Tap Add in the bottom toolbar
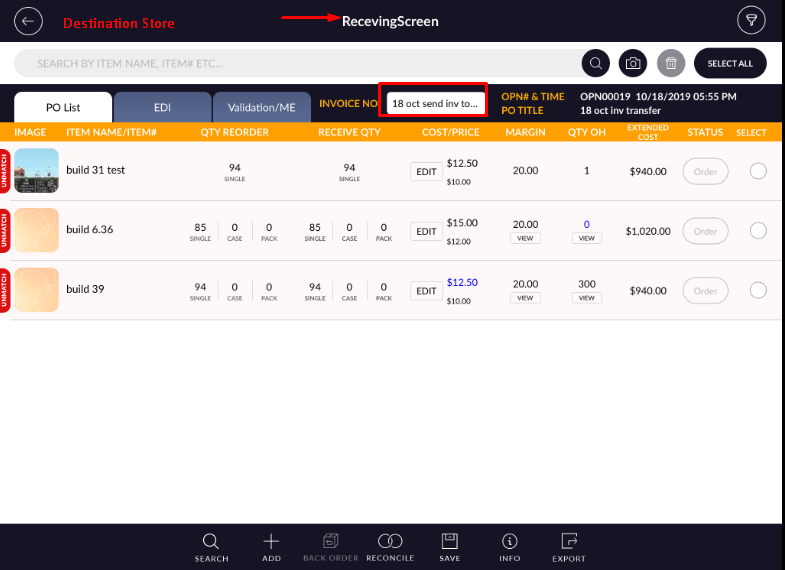This screenshot has width=785, height=570. pos(271,546)
